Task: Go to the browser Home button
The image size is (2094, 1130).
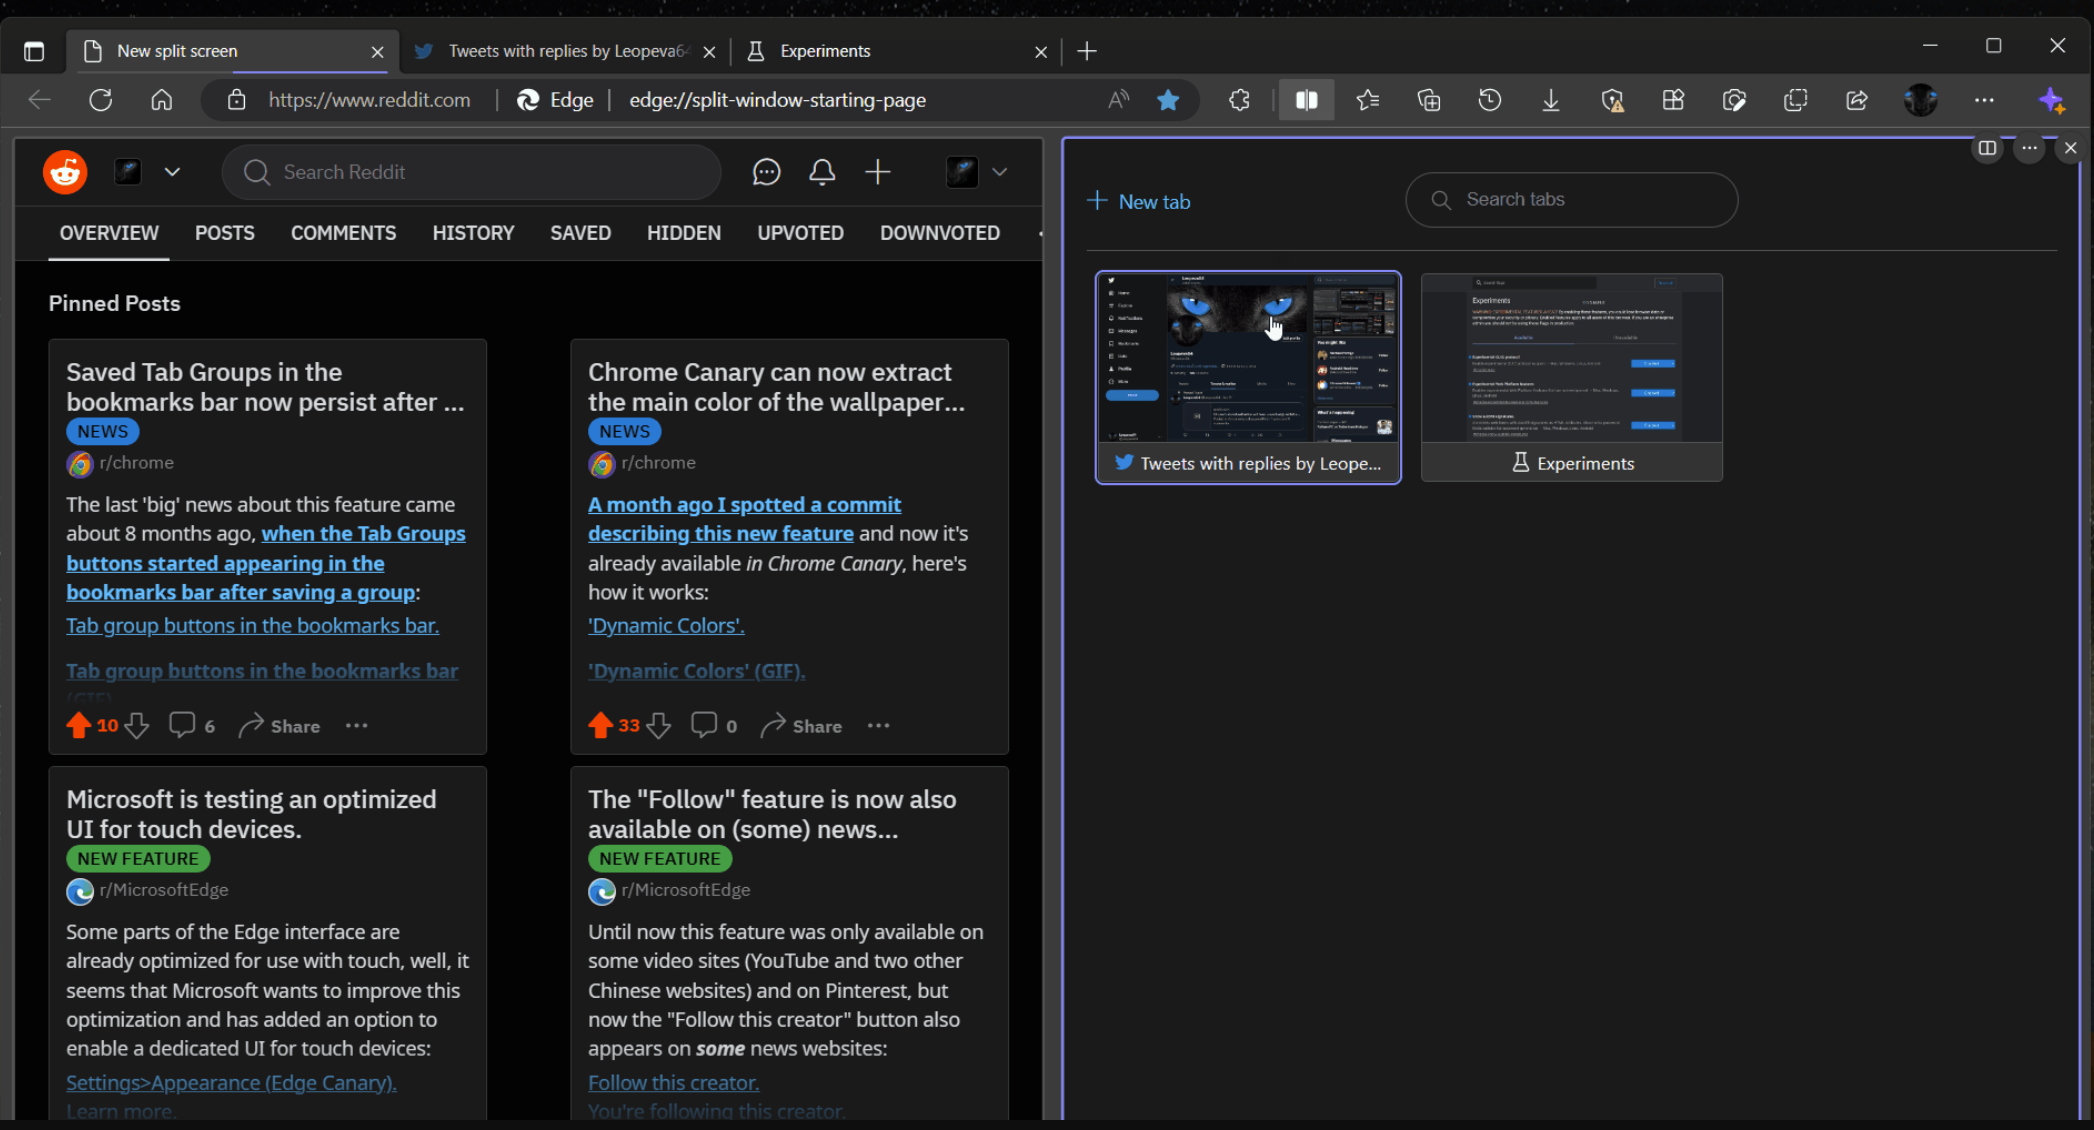Action: (161, 100)
